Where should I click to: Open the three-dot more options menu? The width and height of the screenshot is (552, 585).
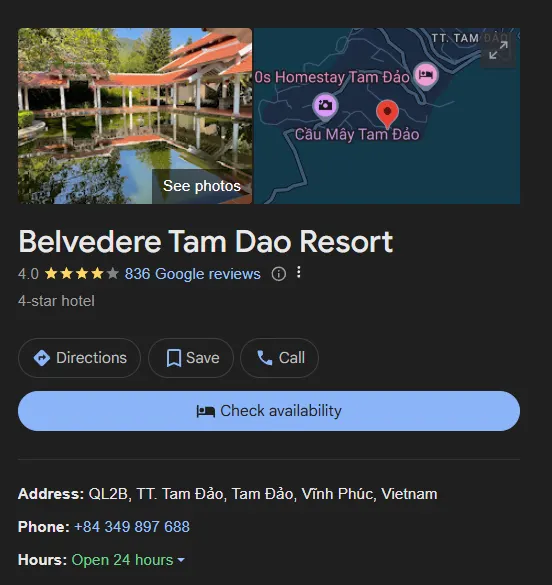point(298,272)
